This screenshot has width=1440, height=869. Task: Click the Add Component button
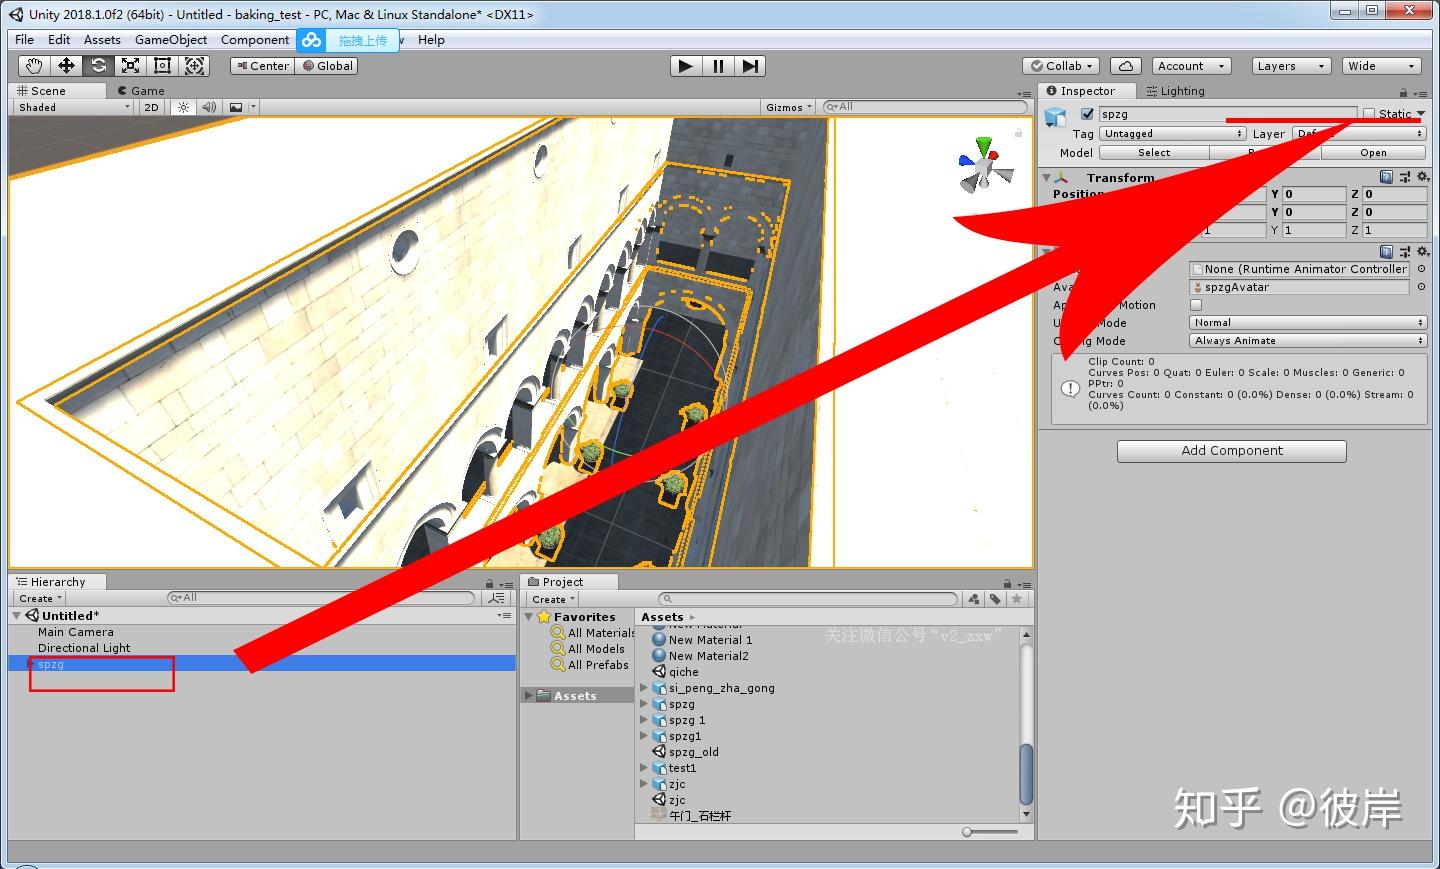point(1232,451)
